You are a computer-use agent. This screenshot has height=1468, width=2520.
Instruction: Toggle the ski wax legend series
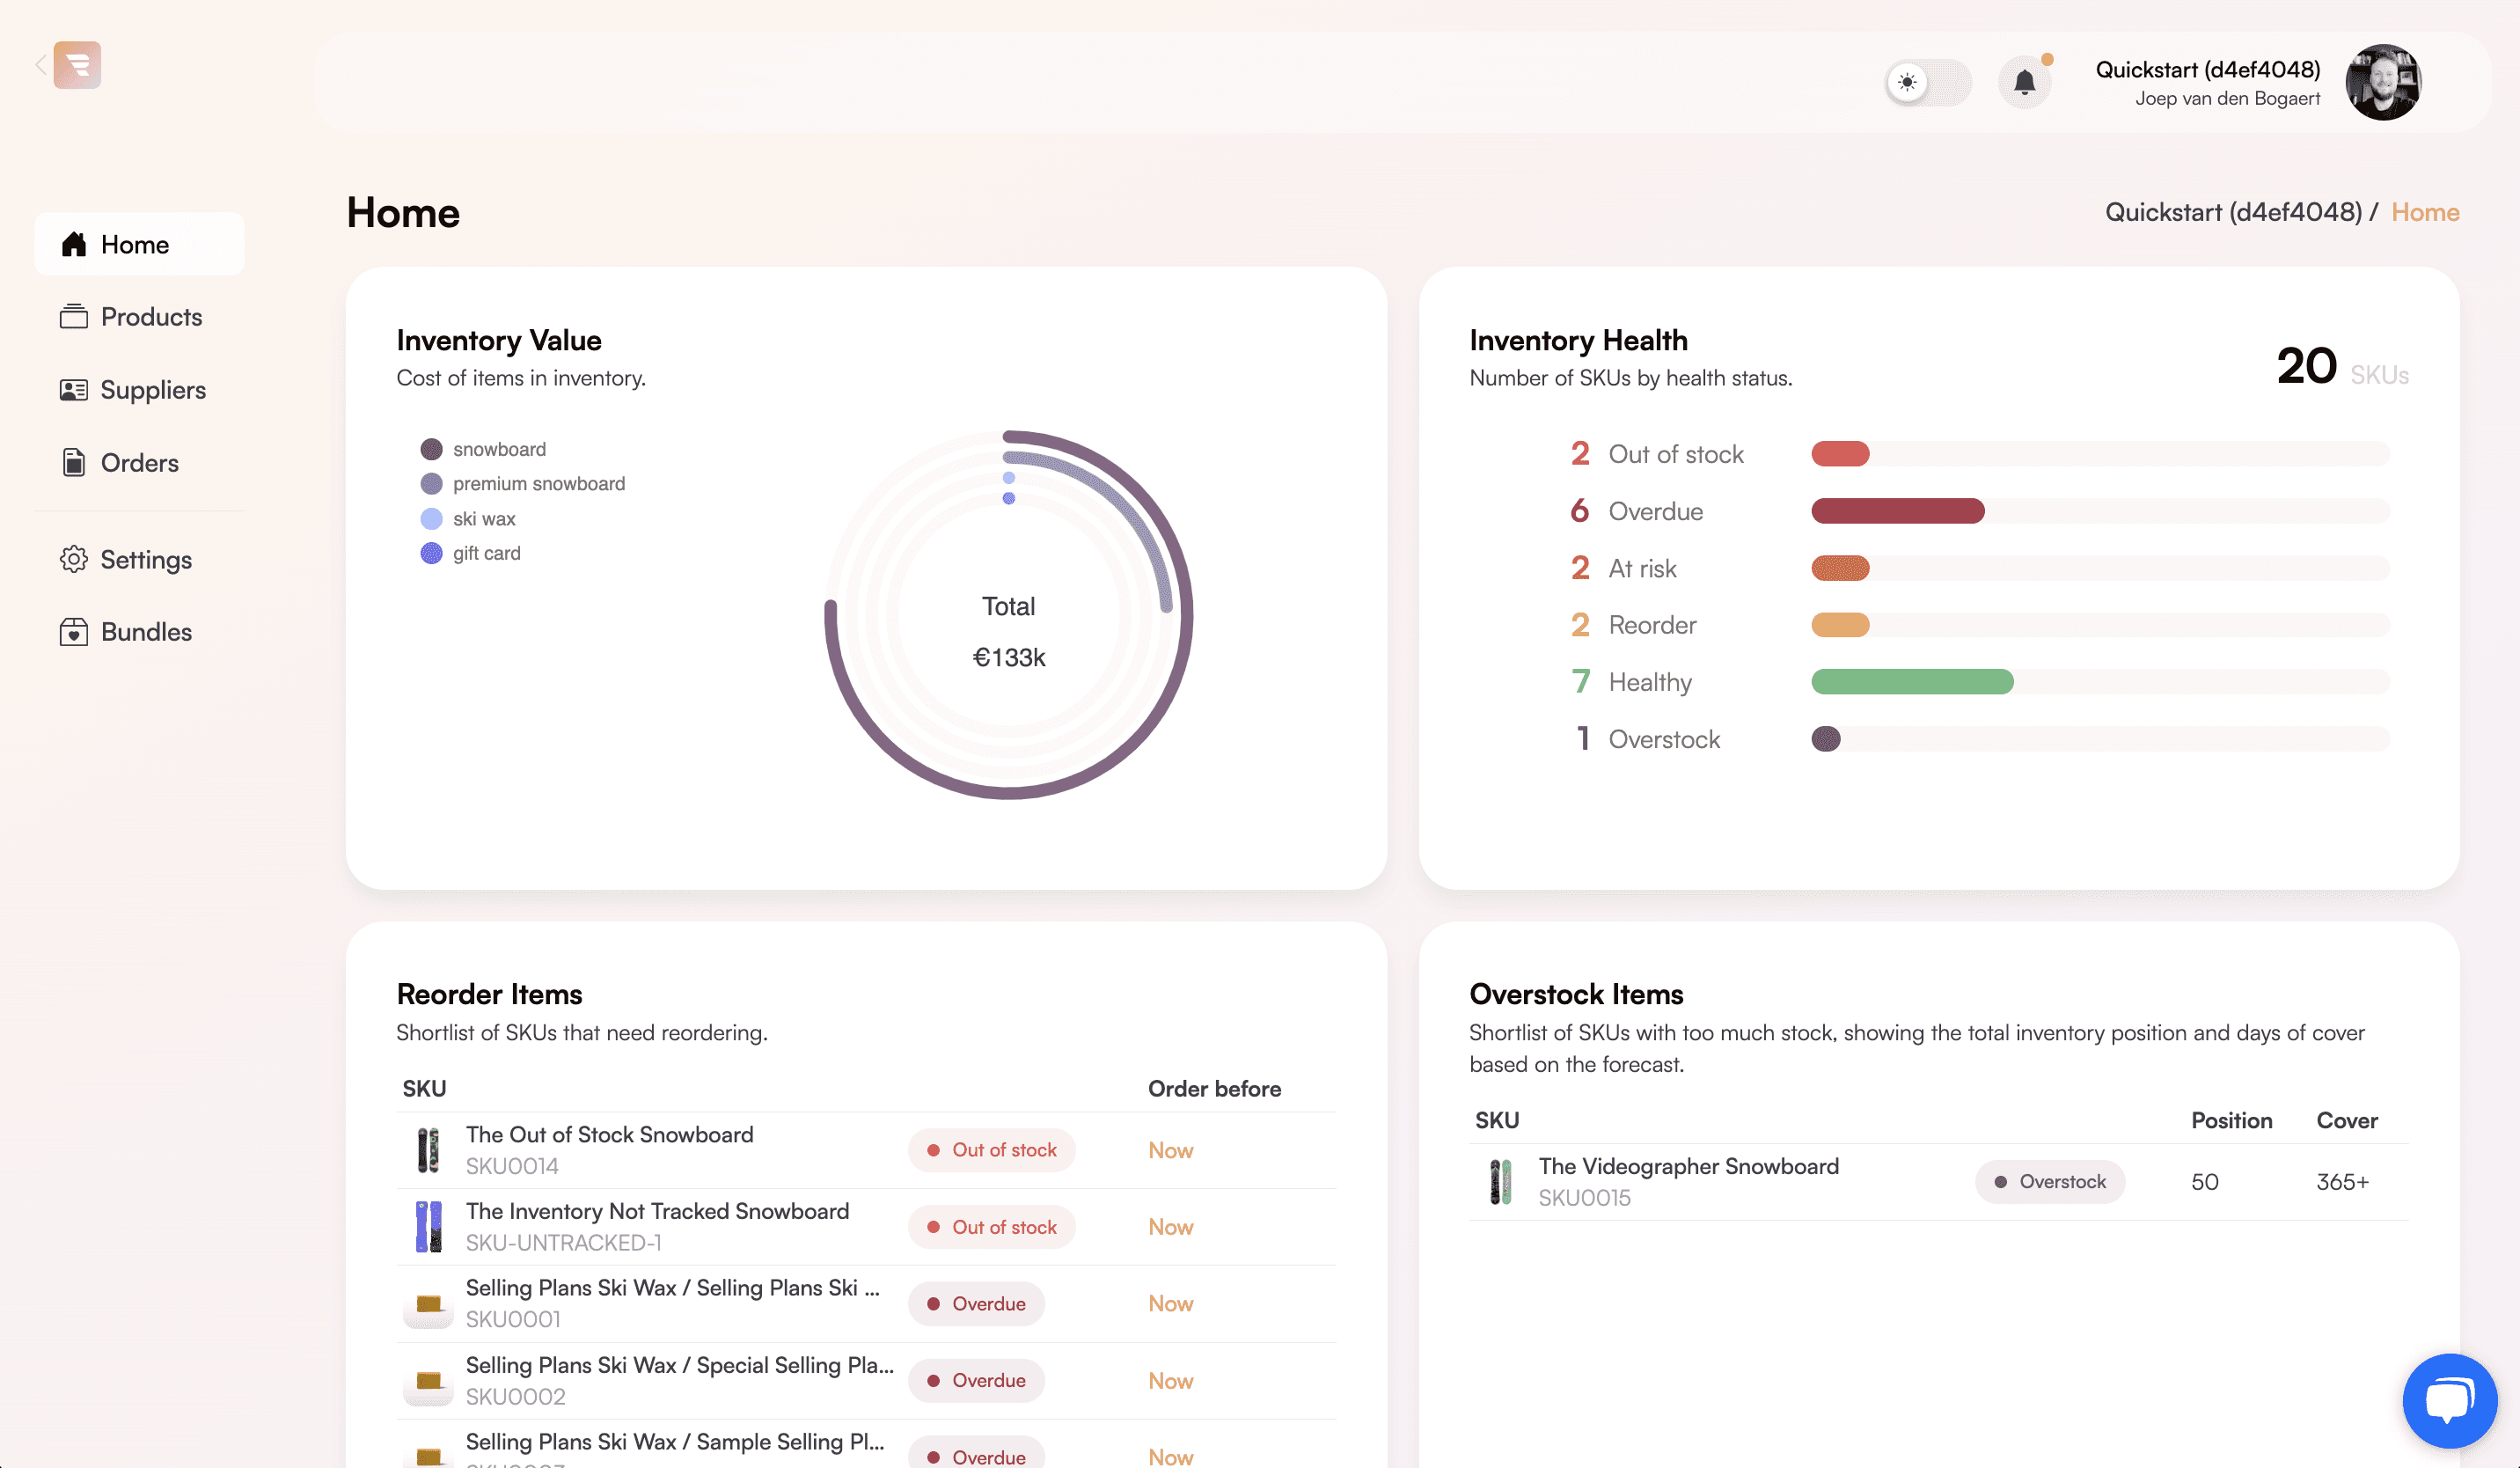click(468, 519)
